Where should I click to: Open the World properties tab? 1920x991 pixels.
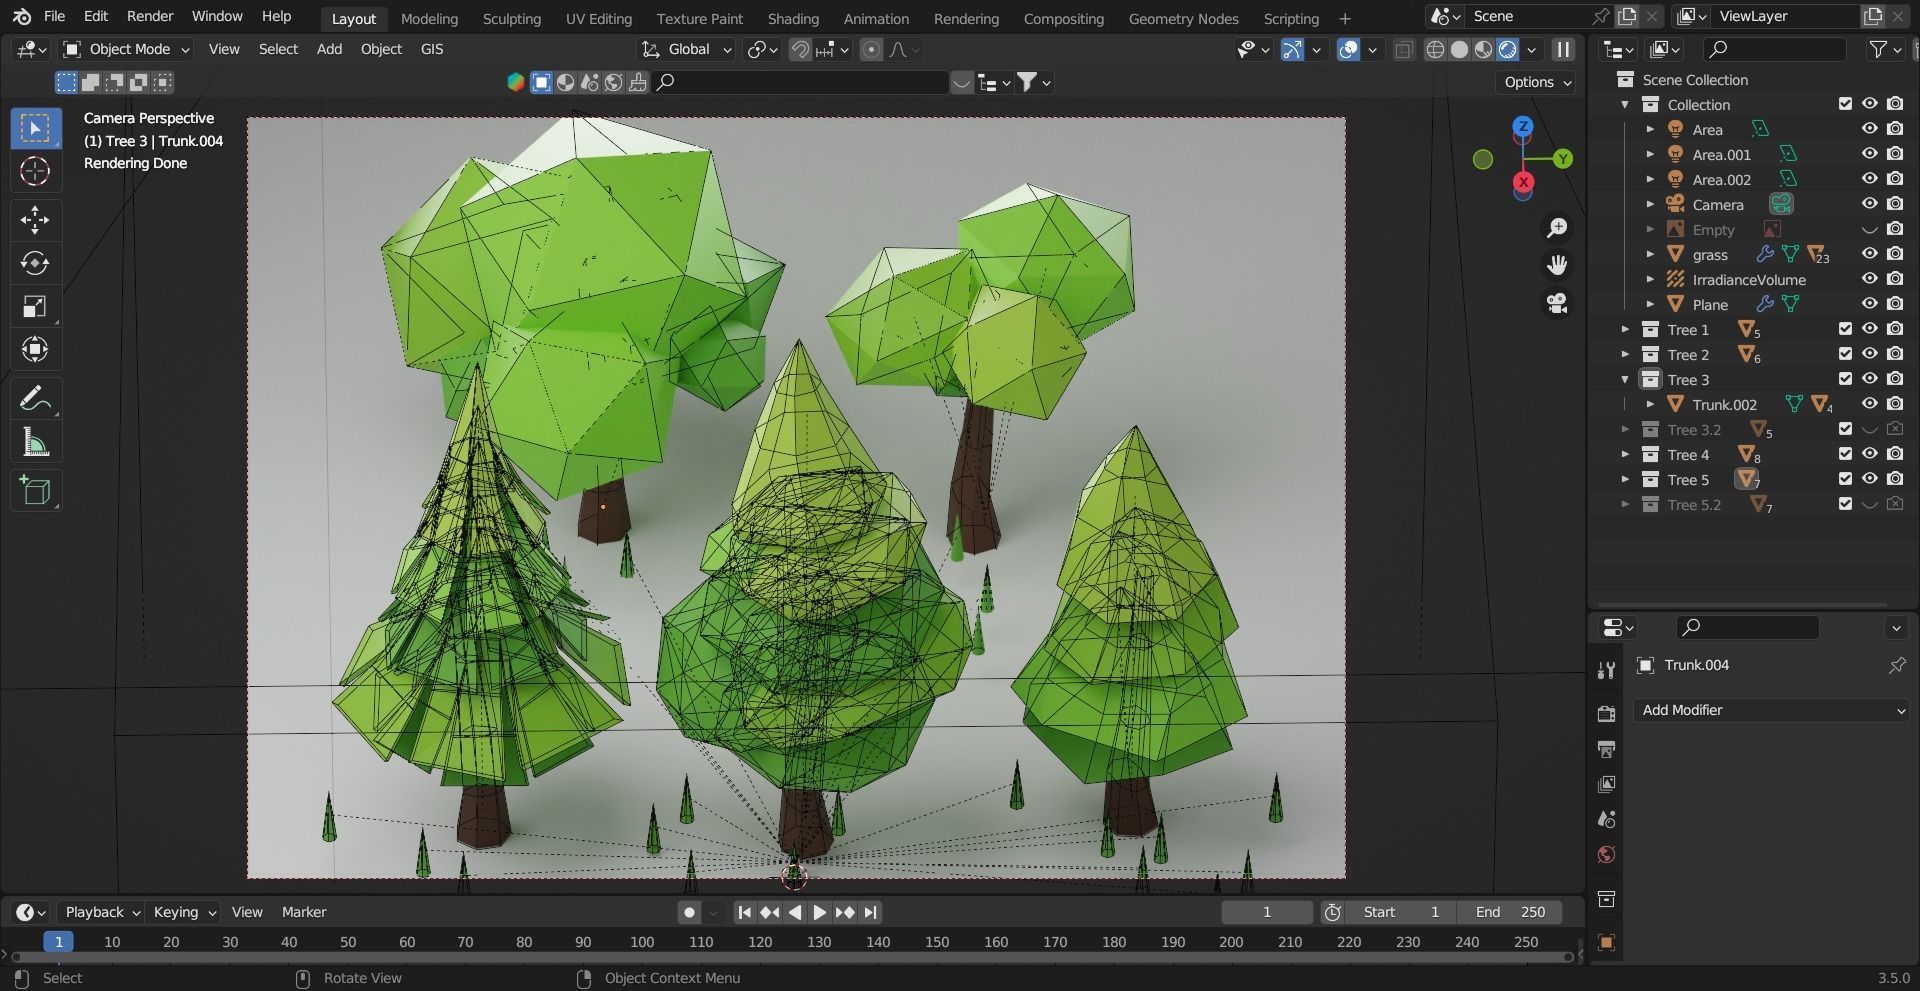[1606, 854]
